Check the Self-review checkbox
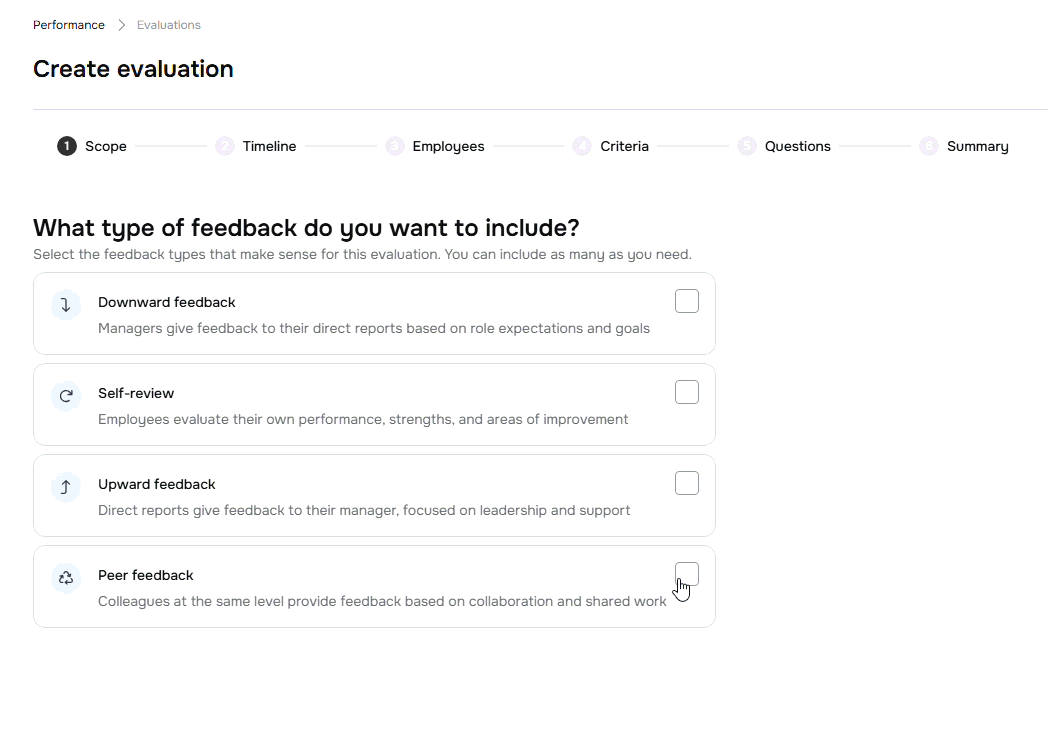Viewport: 1048px width, 734px height. tap(687, 392)
